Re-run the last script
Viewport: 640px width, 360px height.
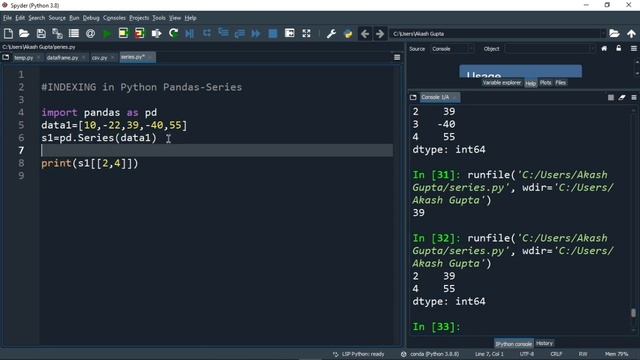click(173, 33)
